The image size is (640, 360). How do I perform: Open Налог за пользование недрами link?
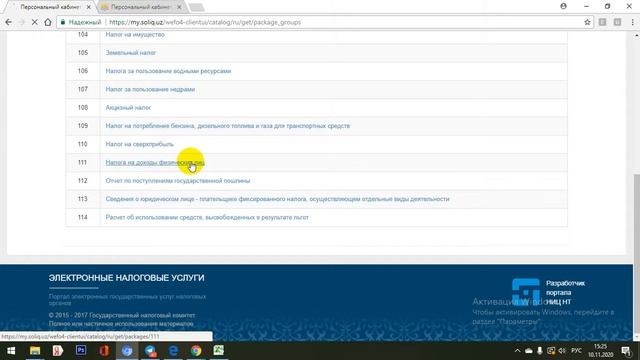click(150, 89)
